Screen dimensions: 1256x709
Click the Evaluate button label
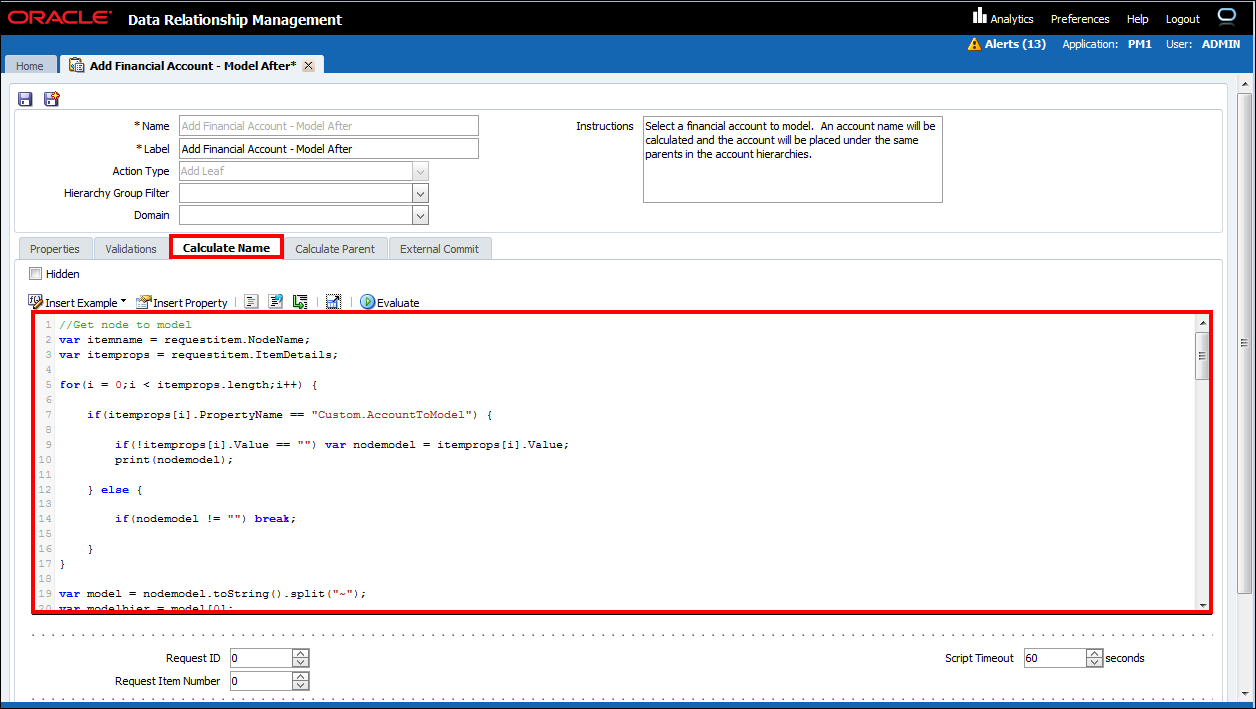(x=398, y=303)
